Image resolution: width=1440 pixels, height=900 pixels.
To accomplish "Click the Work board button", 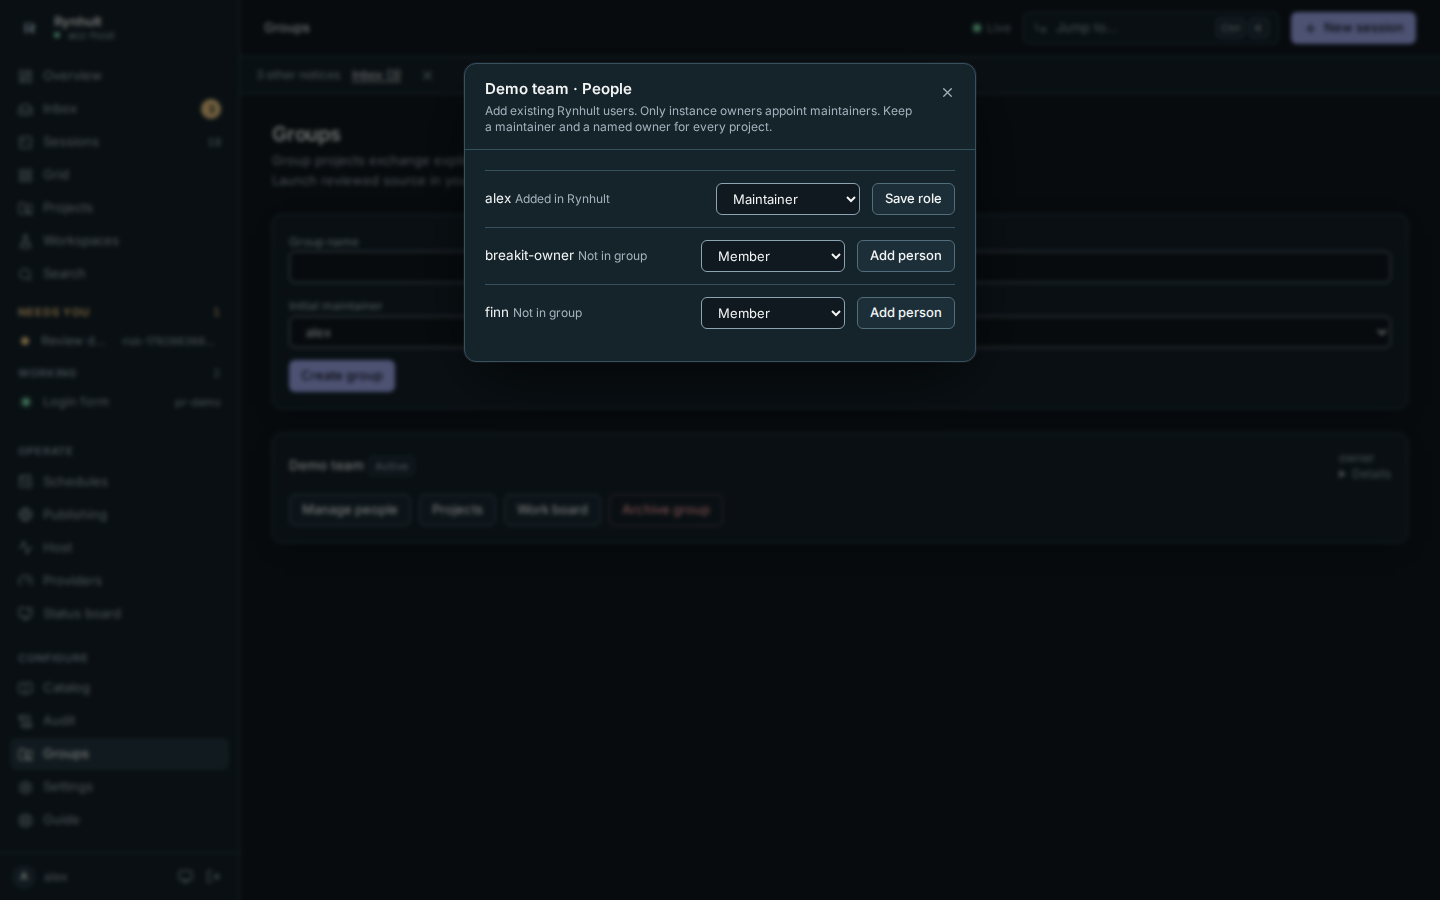I will pyautogui.click(x=552, y=510).
